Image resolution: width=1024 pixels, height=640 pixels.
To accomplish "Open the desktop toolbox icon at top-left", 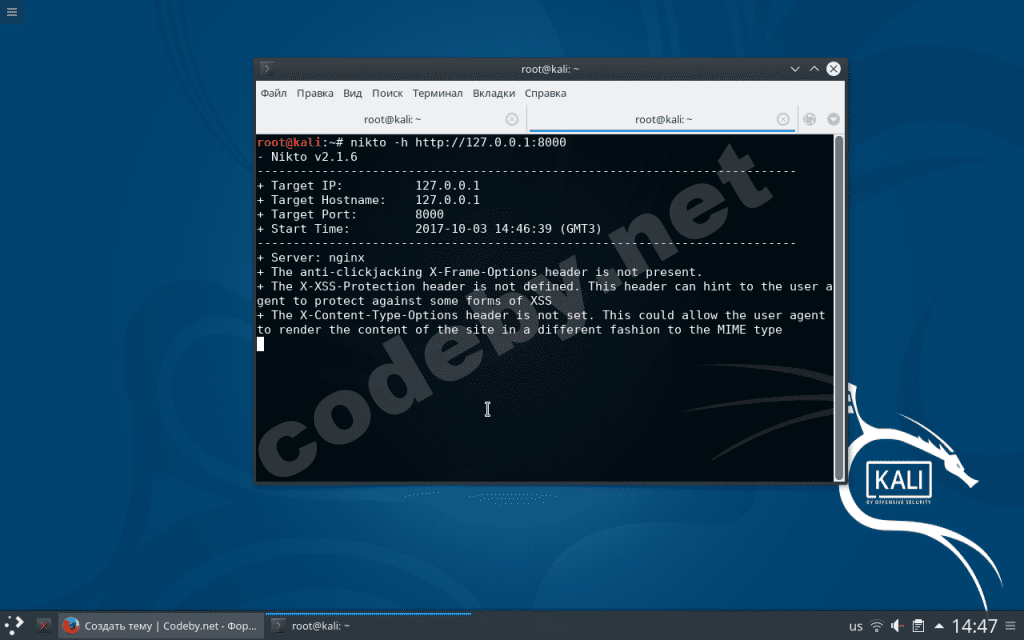I will point(12,11).
